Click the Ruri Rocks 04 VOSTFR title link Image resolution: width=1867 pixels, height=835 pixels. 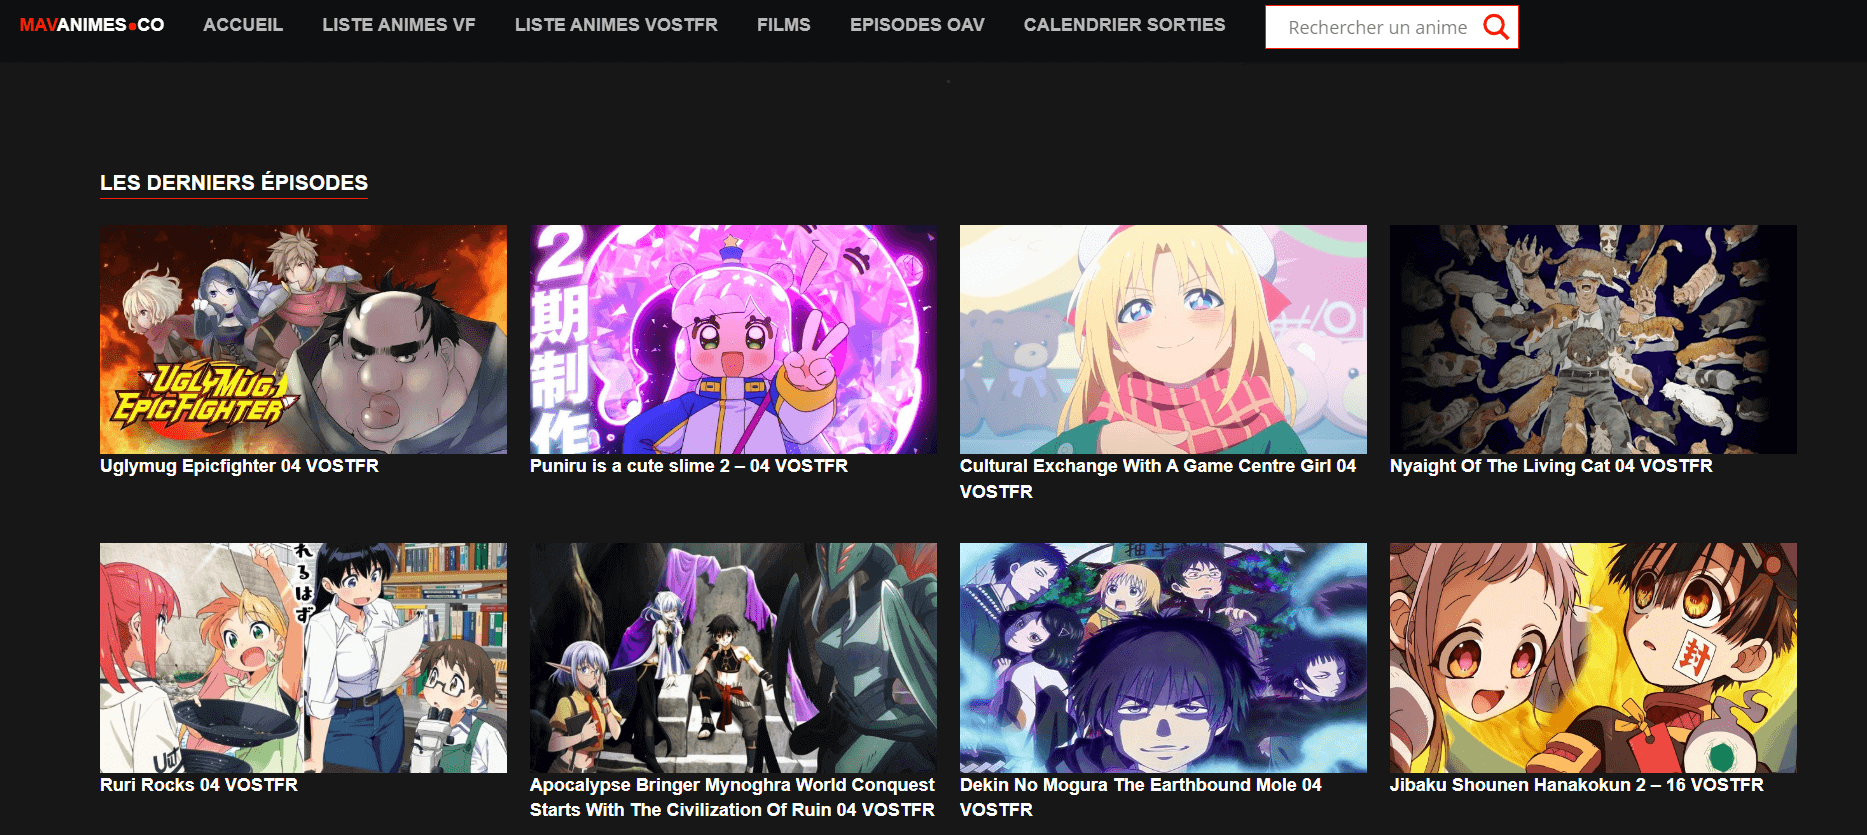(199, 785)
